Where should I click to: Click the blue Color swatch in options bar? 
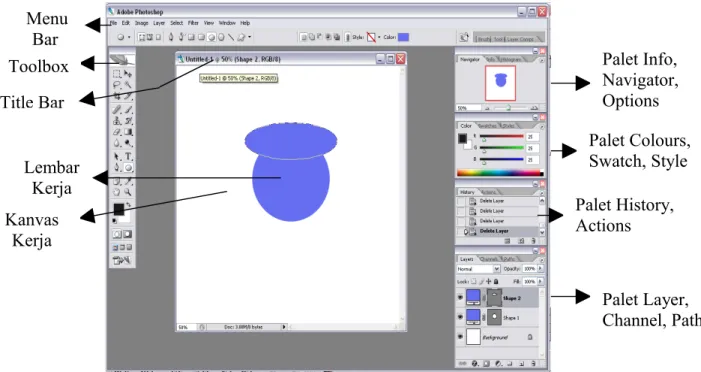click(x=403, y=38)
